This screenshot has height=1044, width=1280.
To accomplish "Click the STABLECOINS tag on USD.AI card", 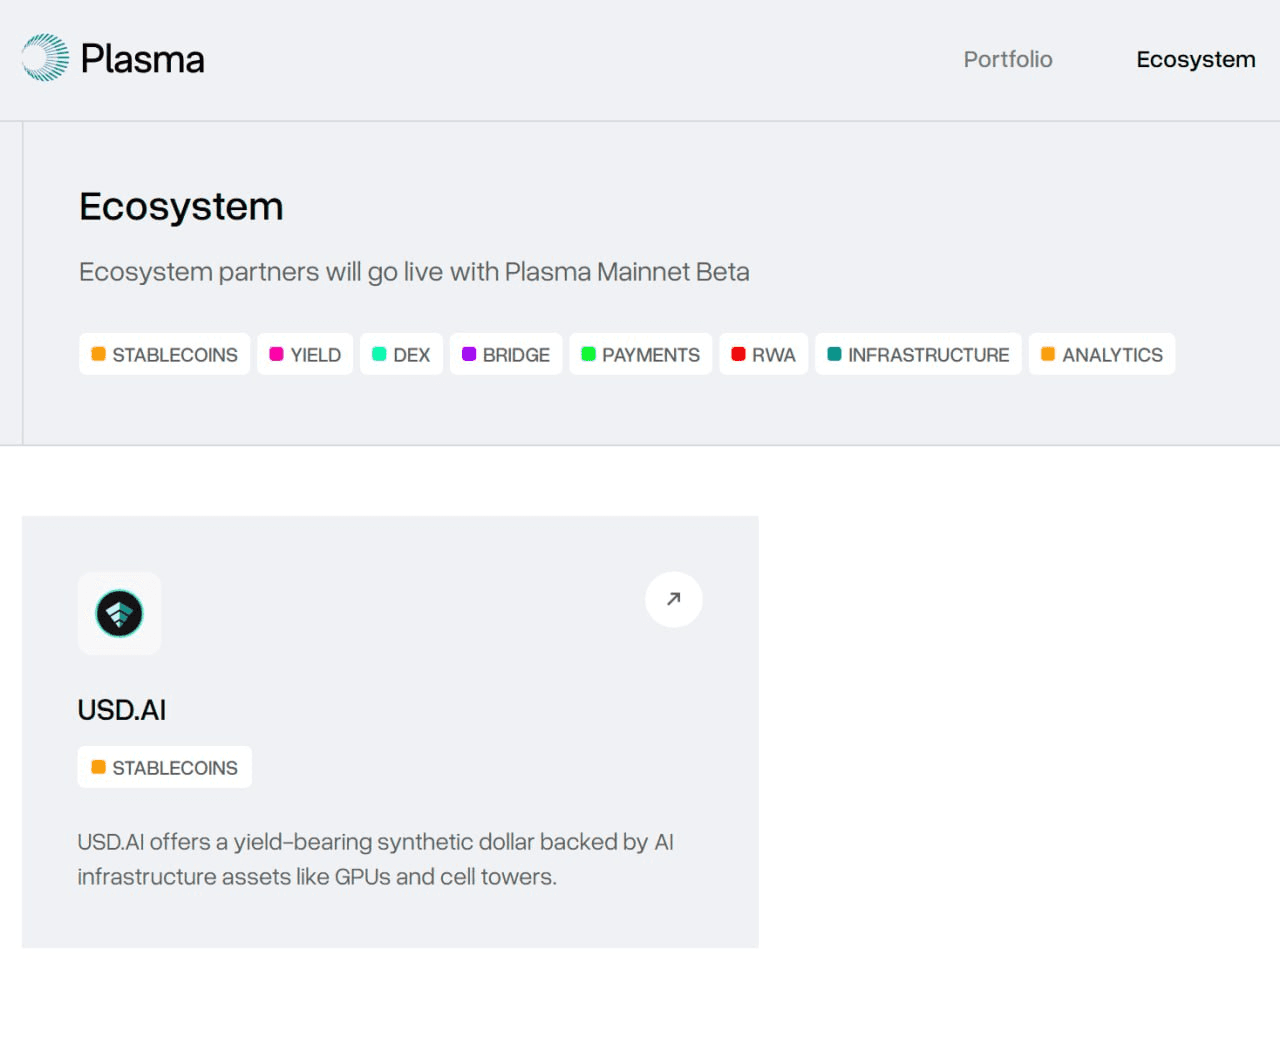I will [x=164, y=767].
